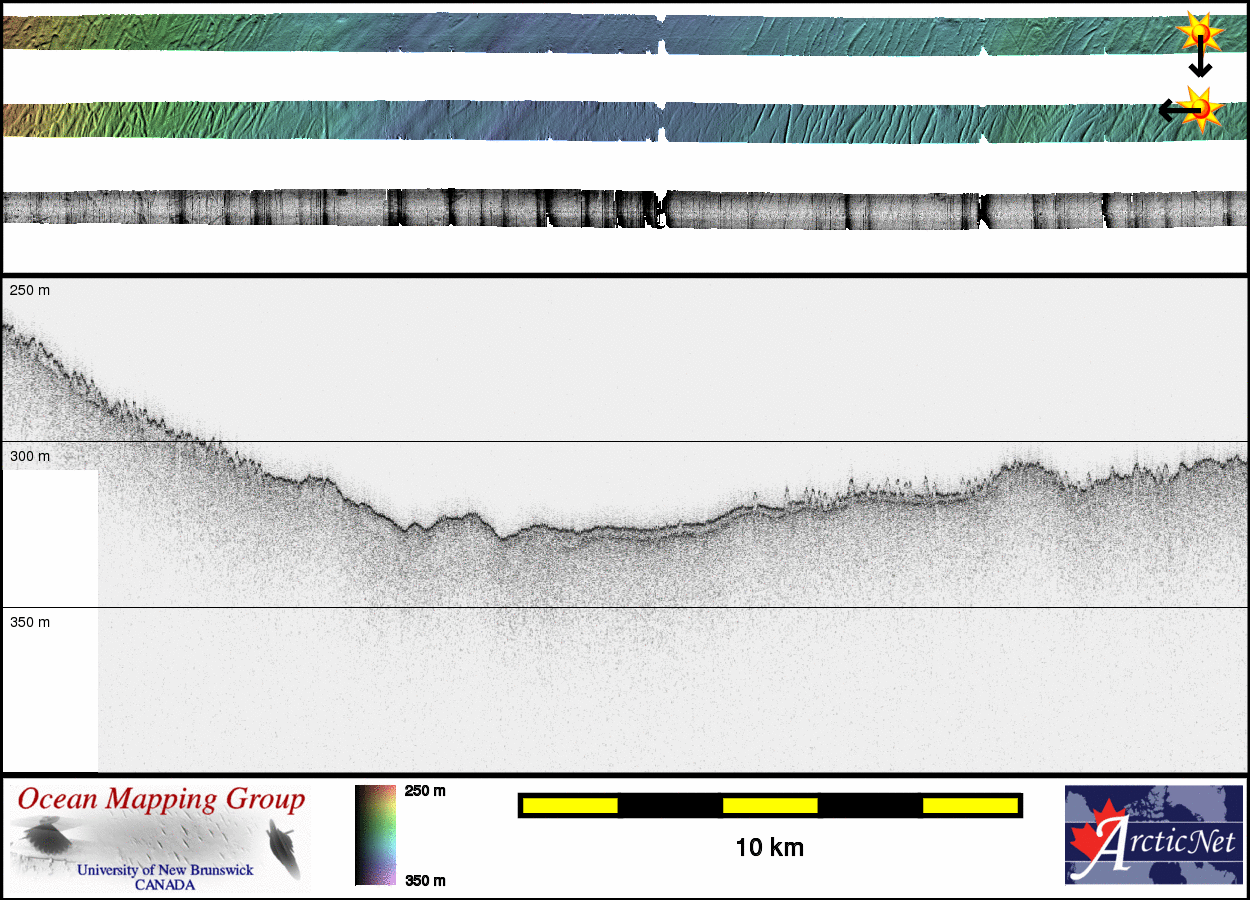
Task: Select the second sun-illuminated bathymetry strip
Action: [x=600, y=121]
